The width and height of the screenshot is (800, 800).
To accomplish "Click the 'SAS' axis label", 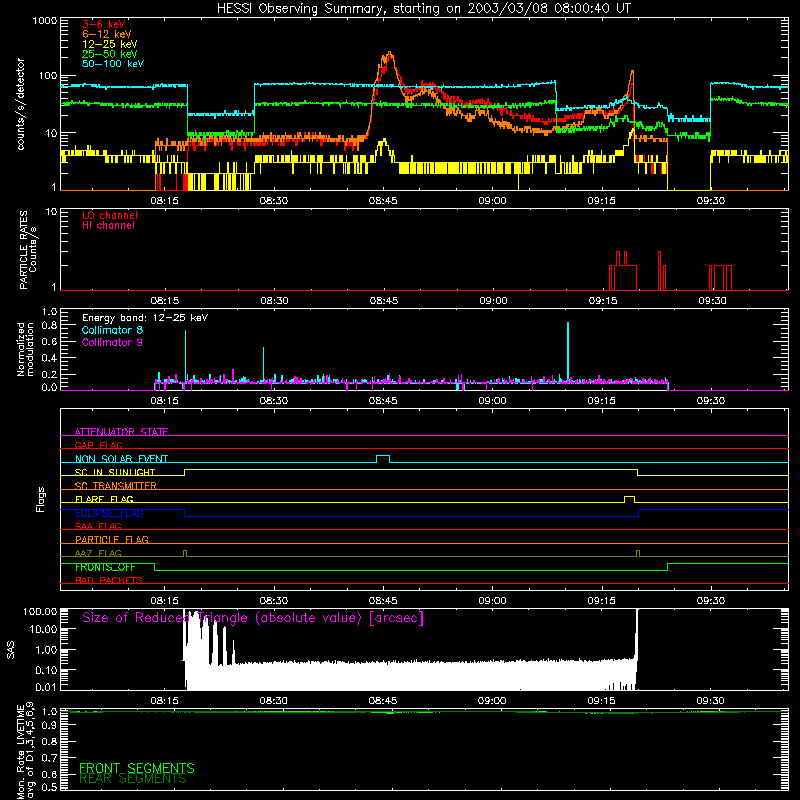I will click(x=11, y=649).
